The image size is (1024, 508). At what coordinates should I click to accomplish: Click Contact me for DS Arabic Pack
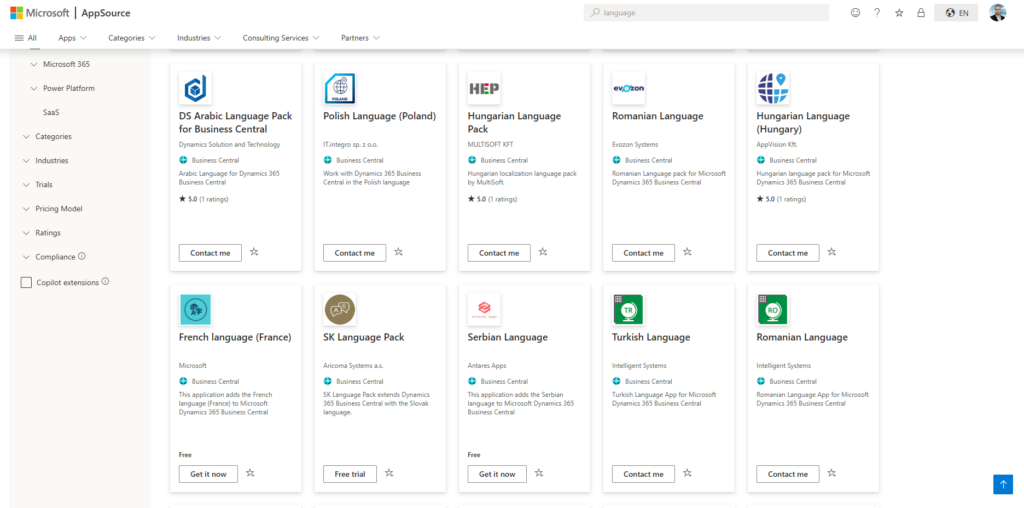coord(210,253)
